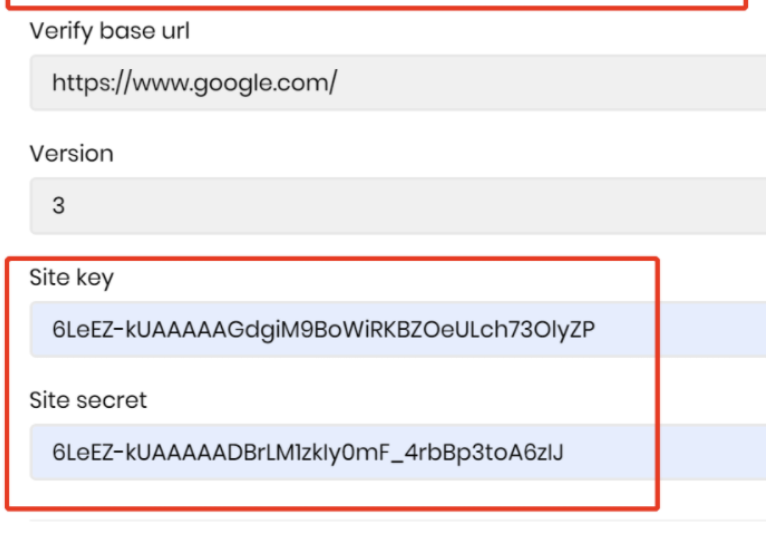Click site key text starting 6LeEZ-kUAAAAAGdgiM9
766x534 pixels.
click(x=323, y=329)
